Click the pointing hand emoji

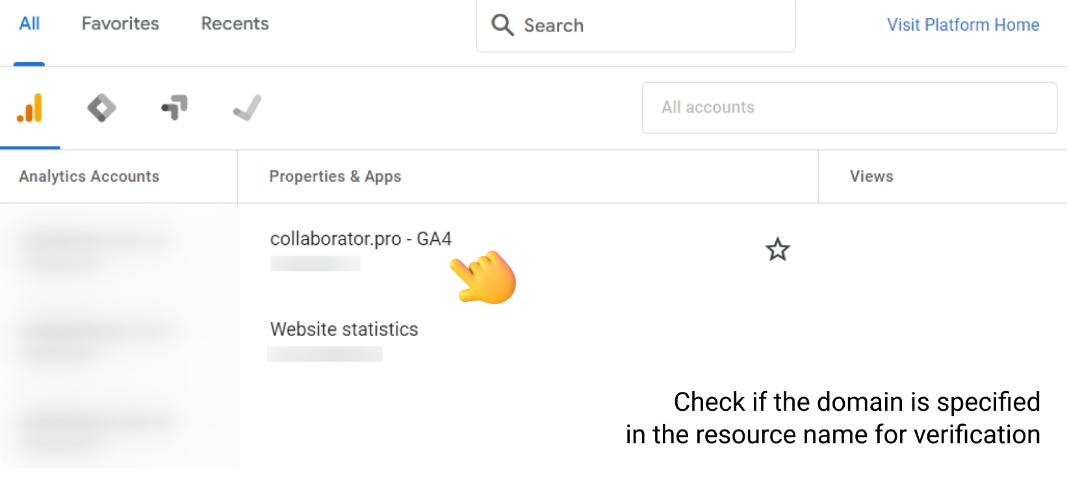tap(483, 276)
